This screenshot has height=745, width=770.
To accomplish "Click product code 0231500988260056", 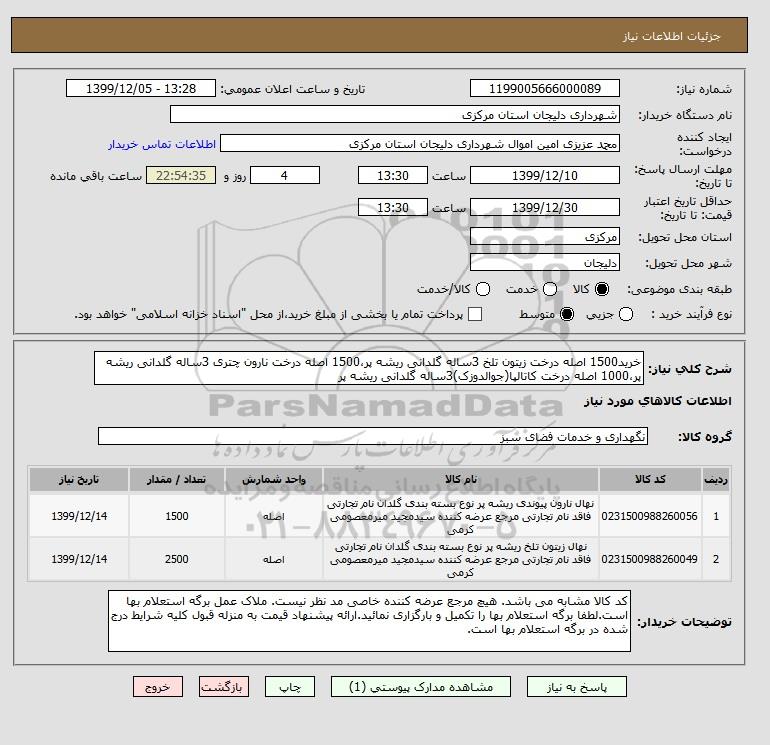I will point(649,516).
